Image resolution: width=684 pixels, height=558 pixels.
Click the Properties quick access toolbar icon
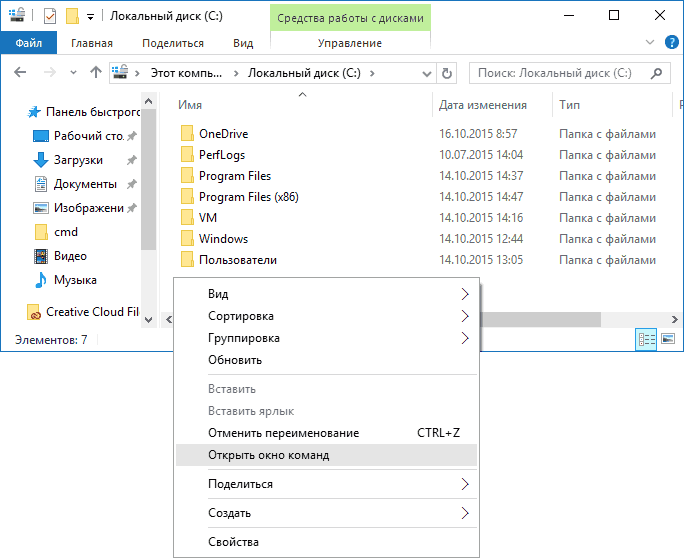coord(50,17)
